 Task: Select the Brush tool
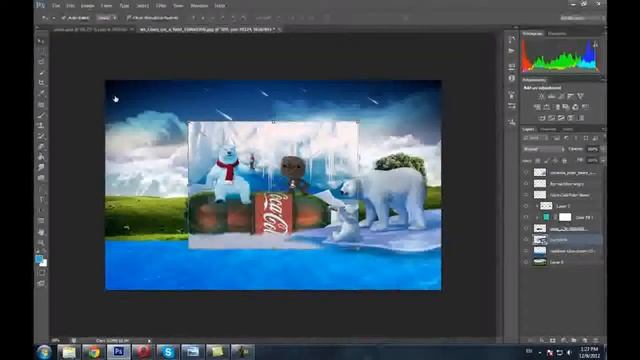pyautogui.click(x=41, y=115)
